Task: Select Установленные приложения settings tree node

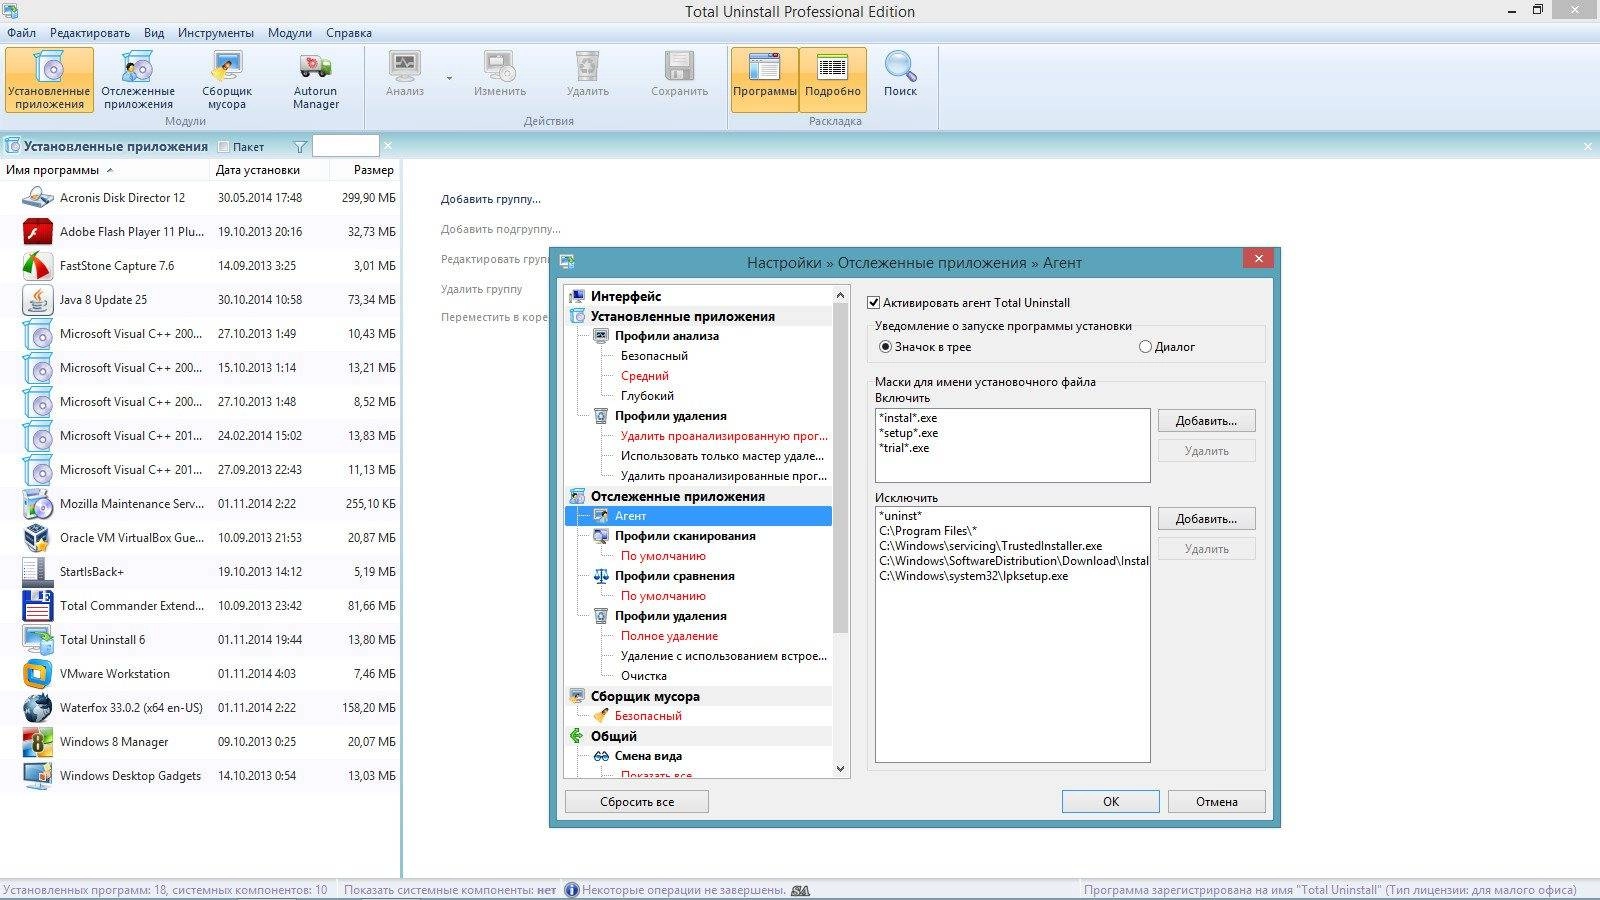Action: coord(683,316)
